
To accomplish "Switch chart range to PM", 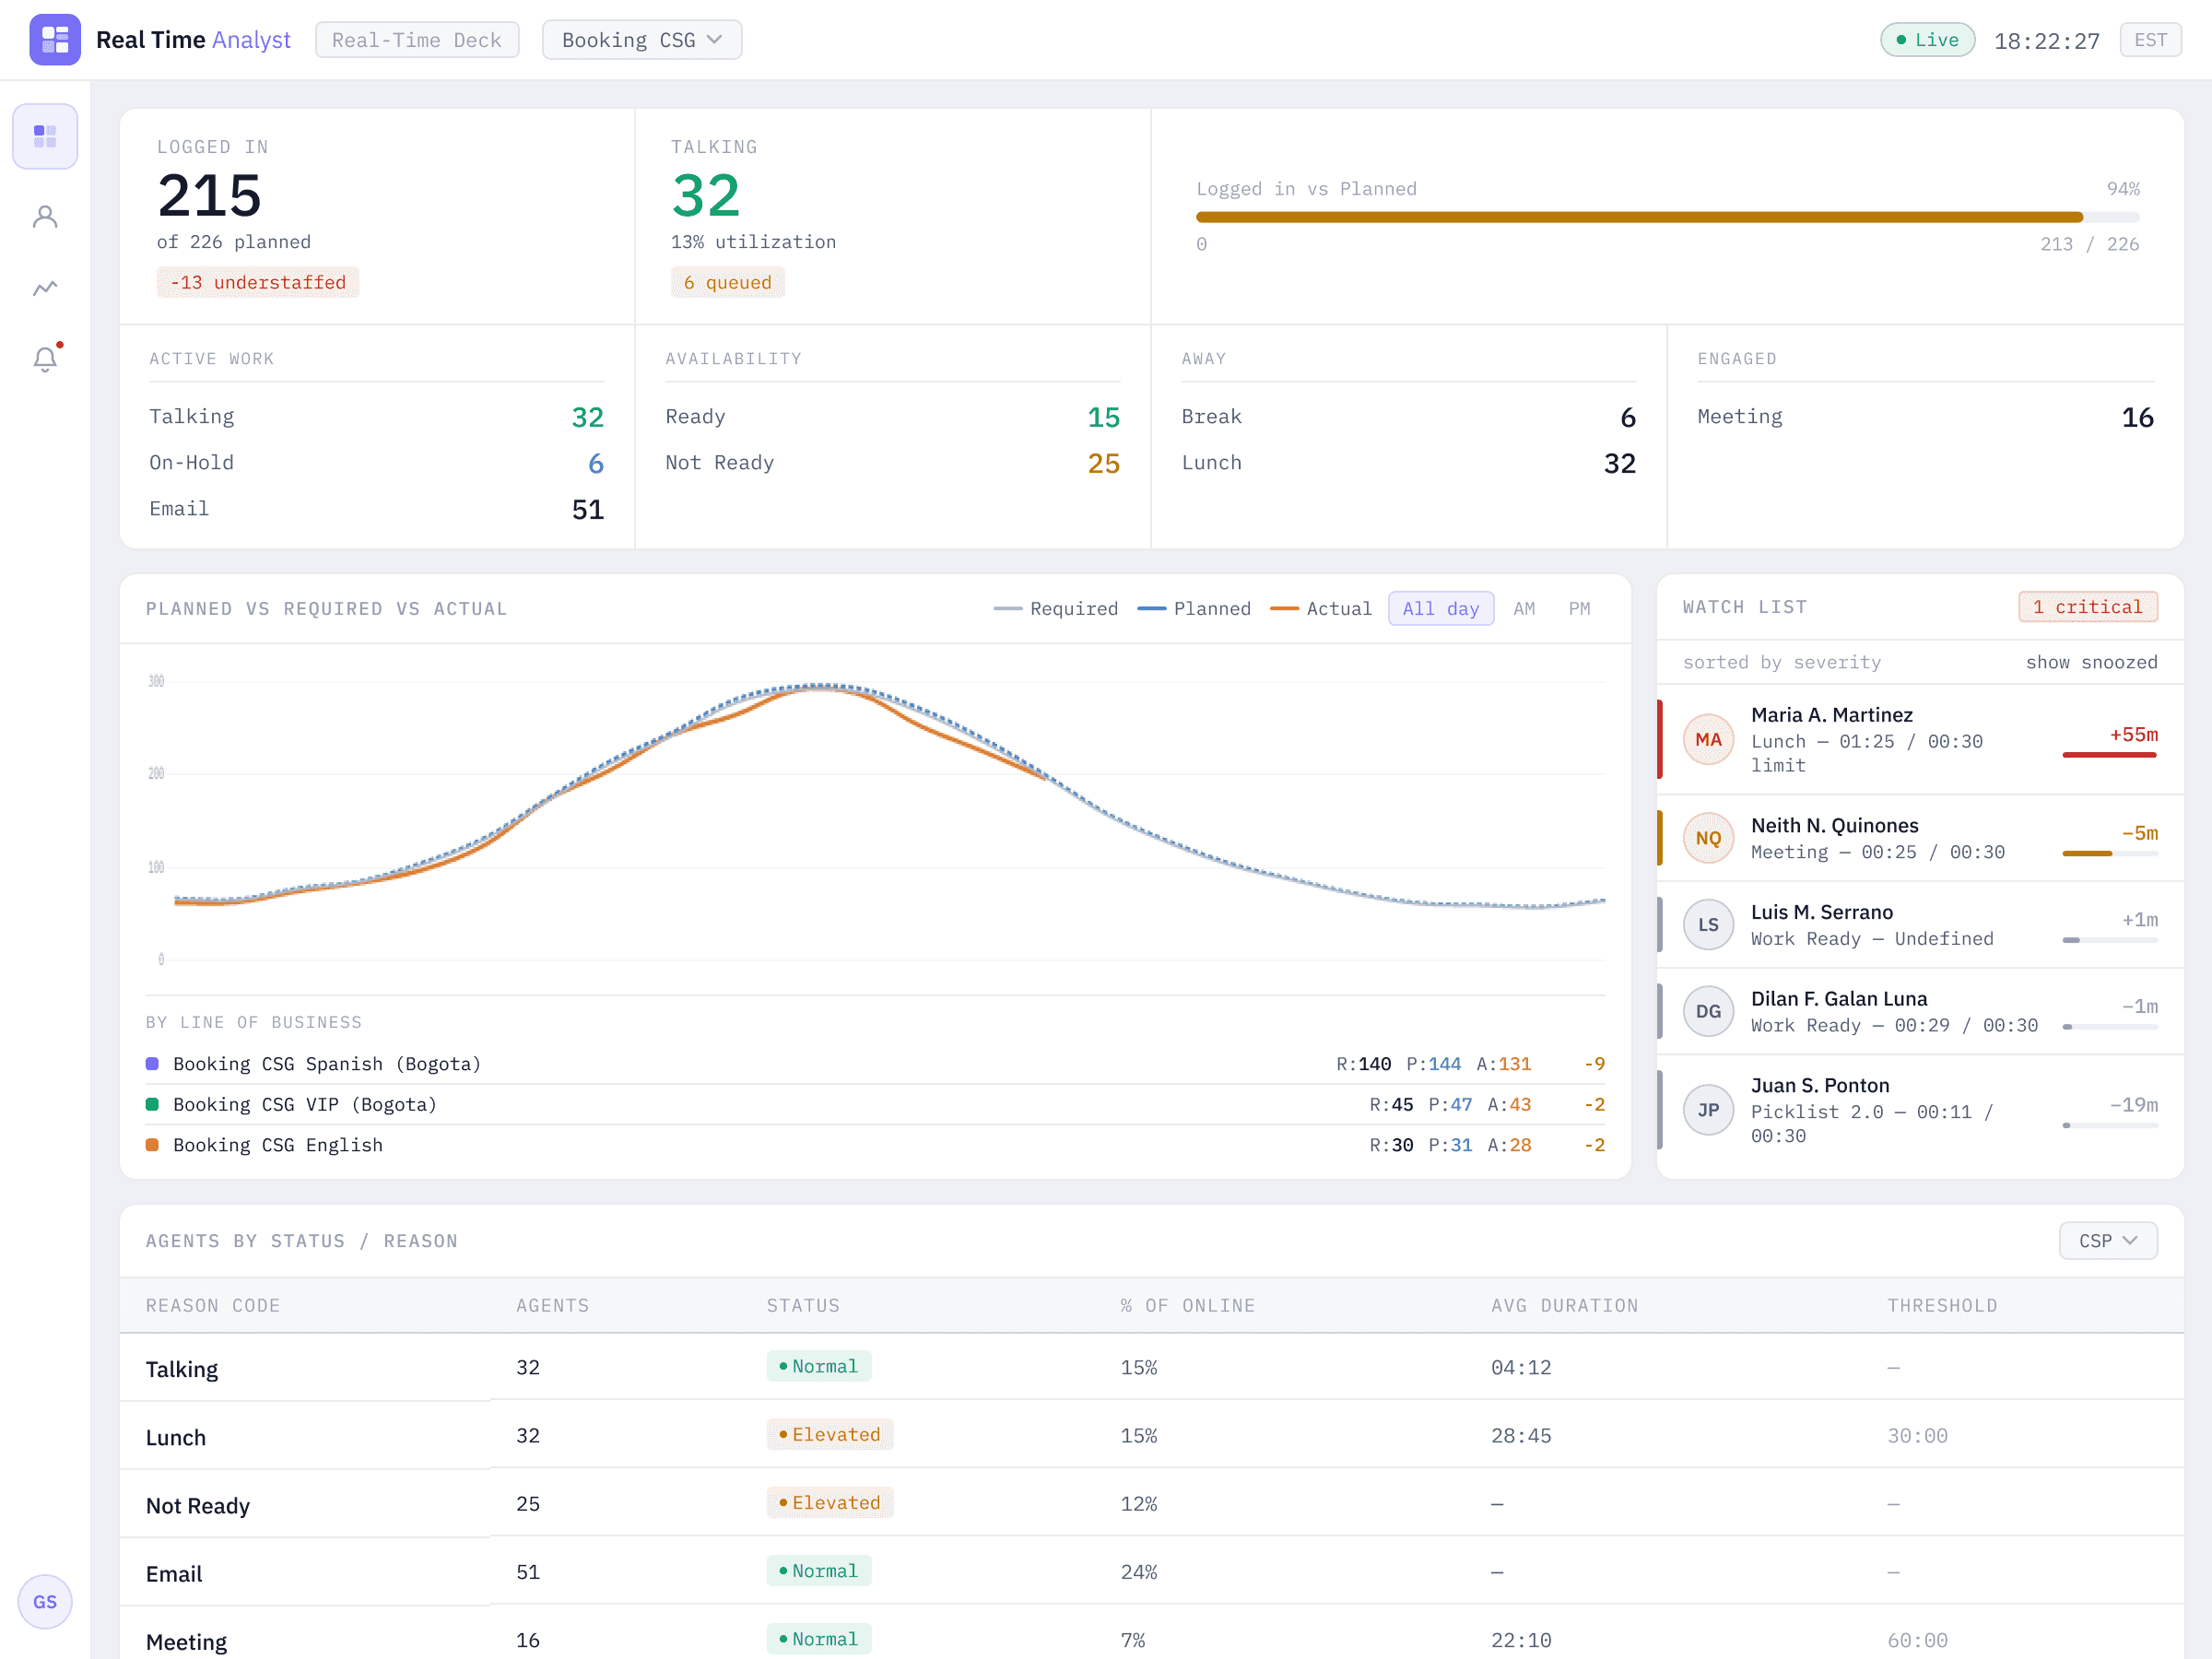I will click(x=1578, y=608).
